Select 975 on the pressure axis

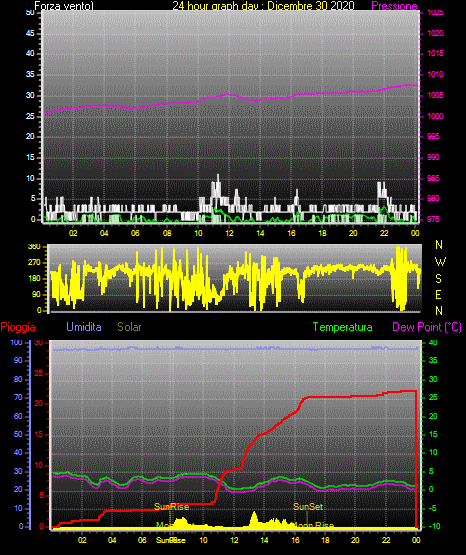[x=433, y=219]
